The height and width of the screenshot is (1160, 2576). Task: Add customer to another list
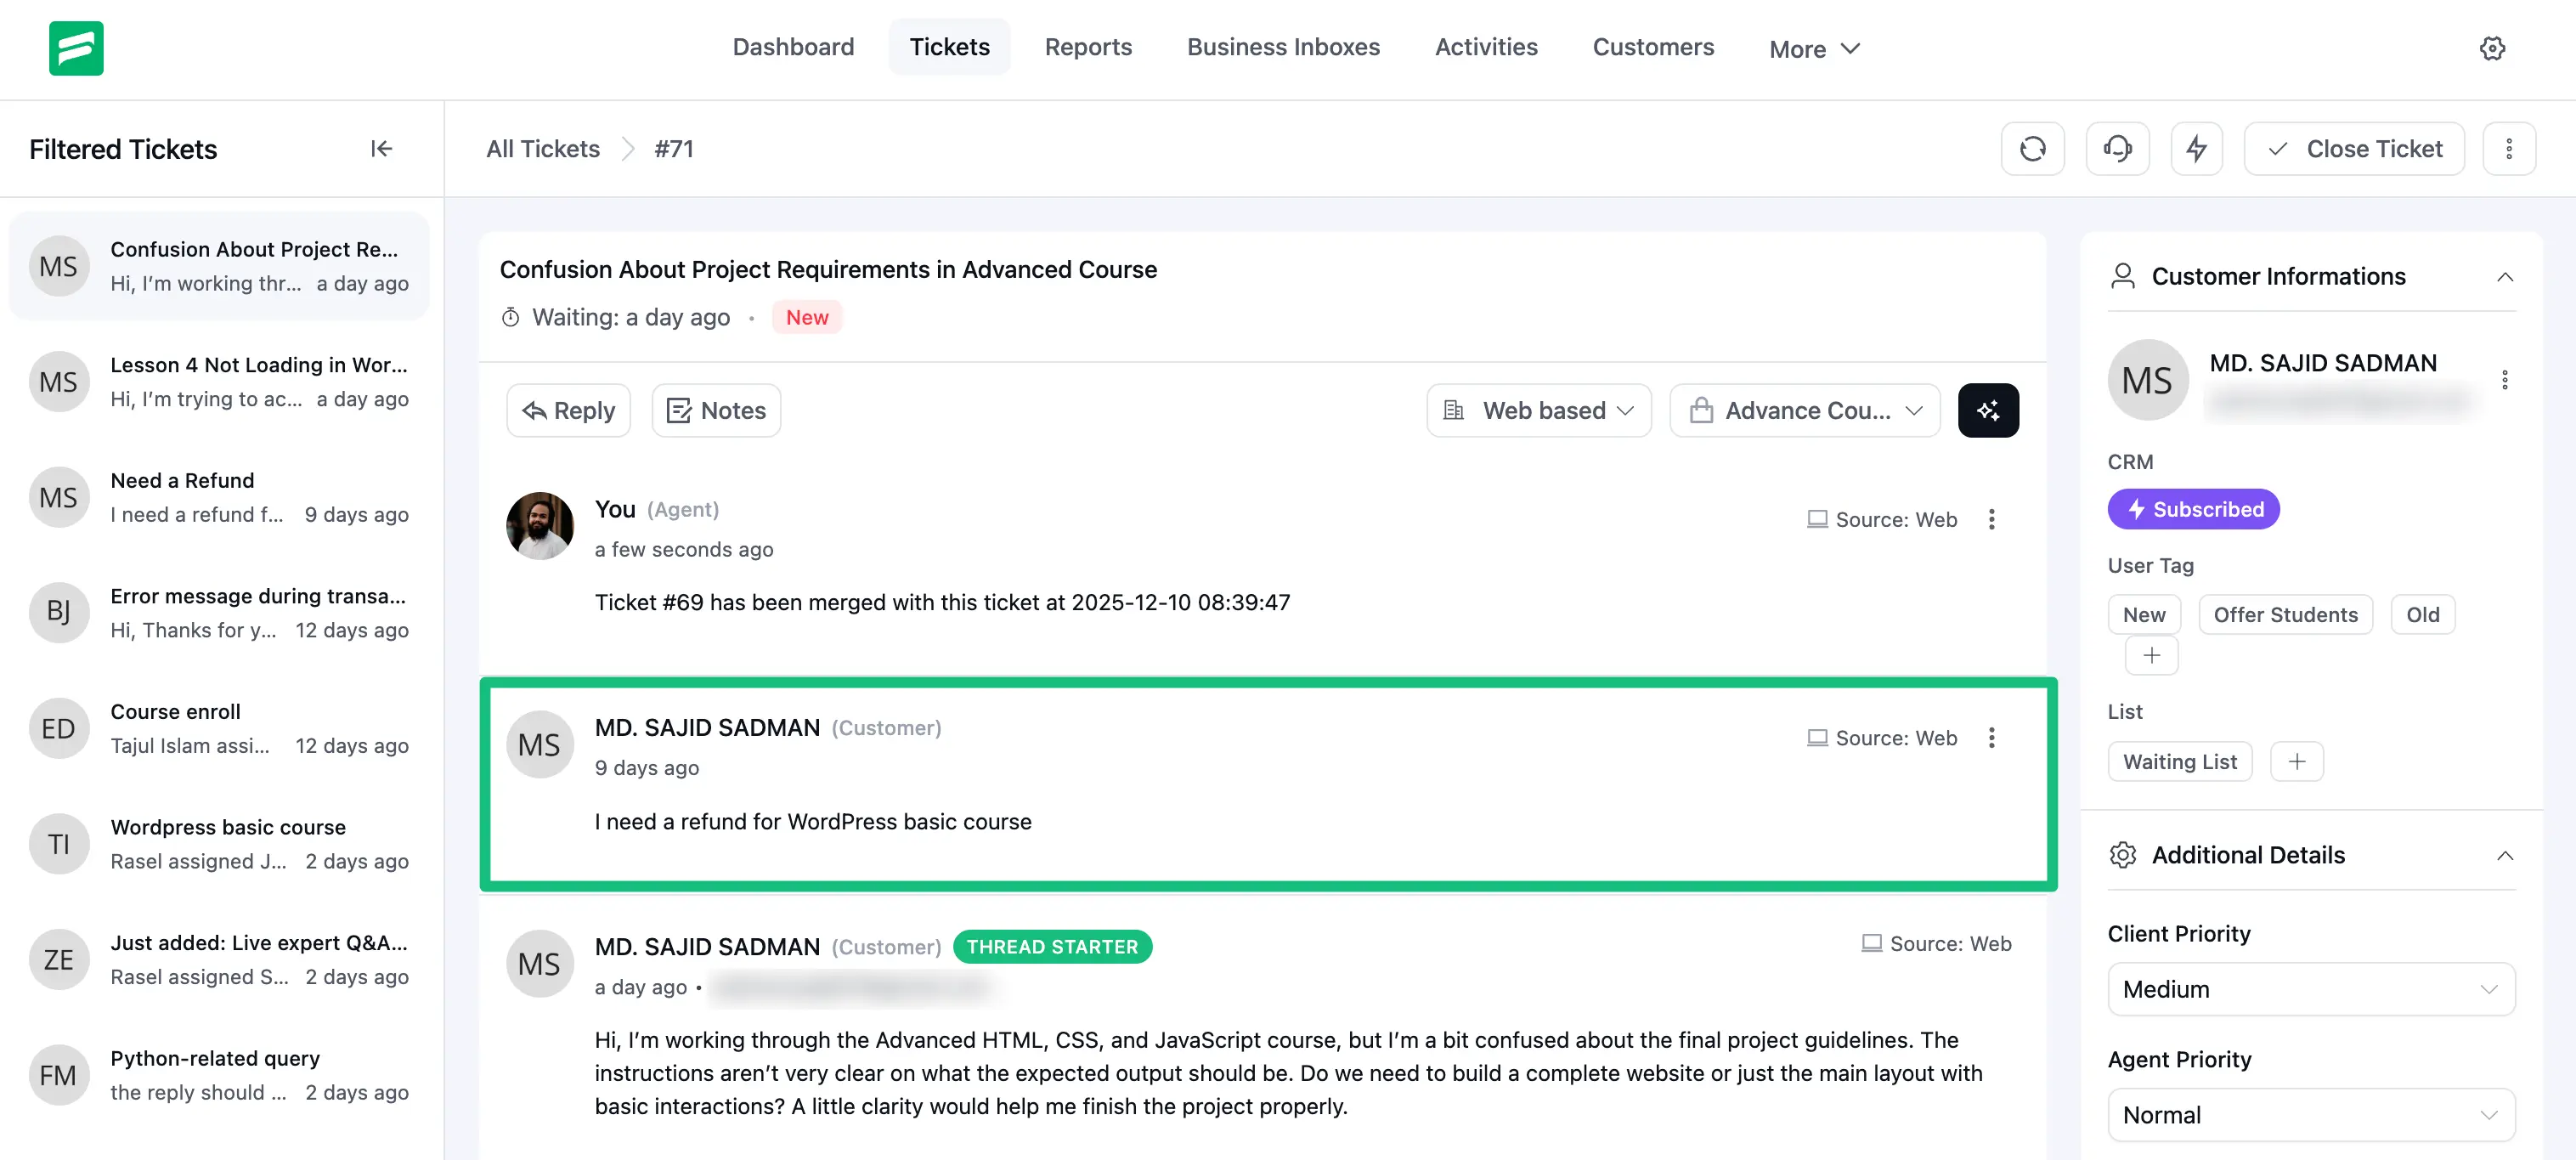2296,762
